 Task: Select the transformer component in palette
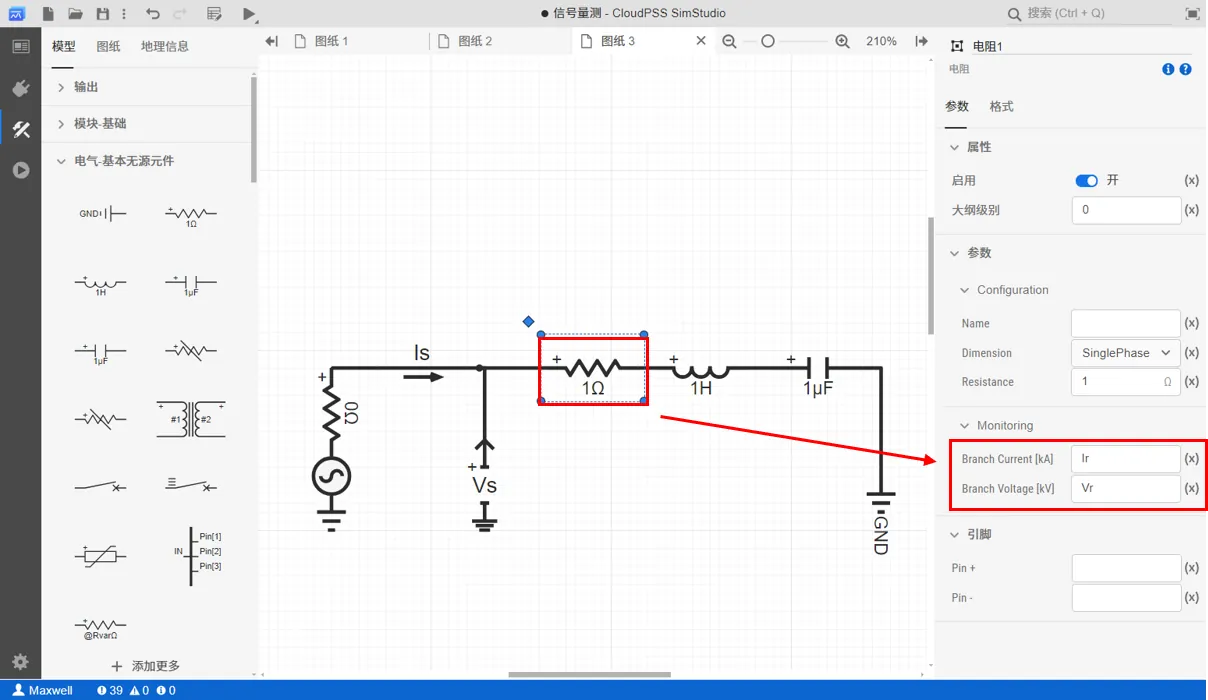(191, 419)
